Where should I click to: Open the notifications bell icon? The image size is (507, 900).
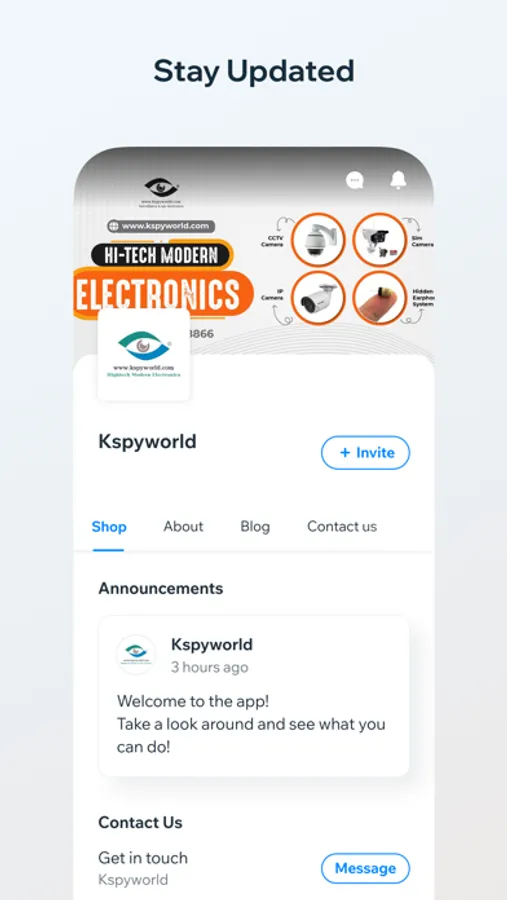398,180
